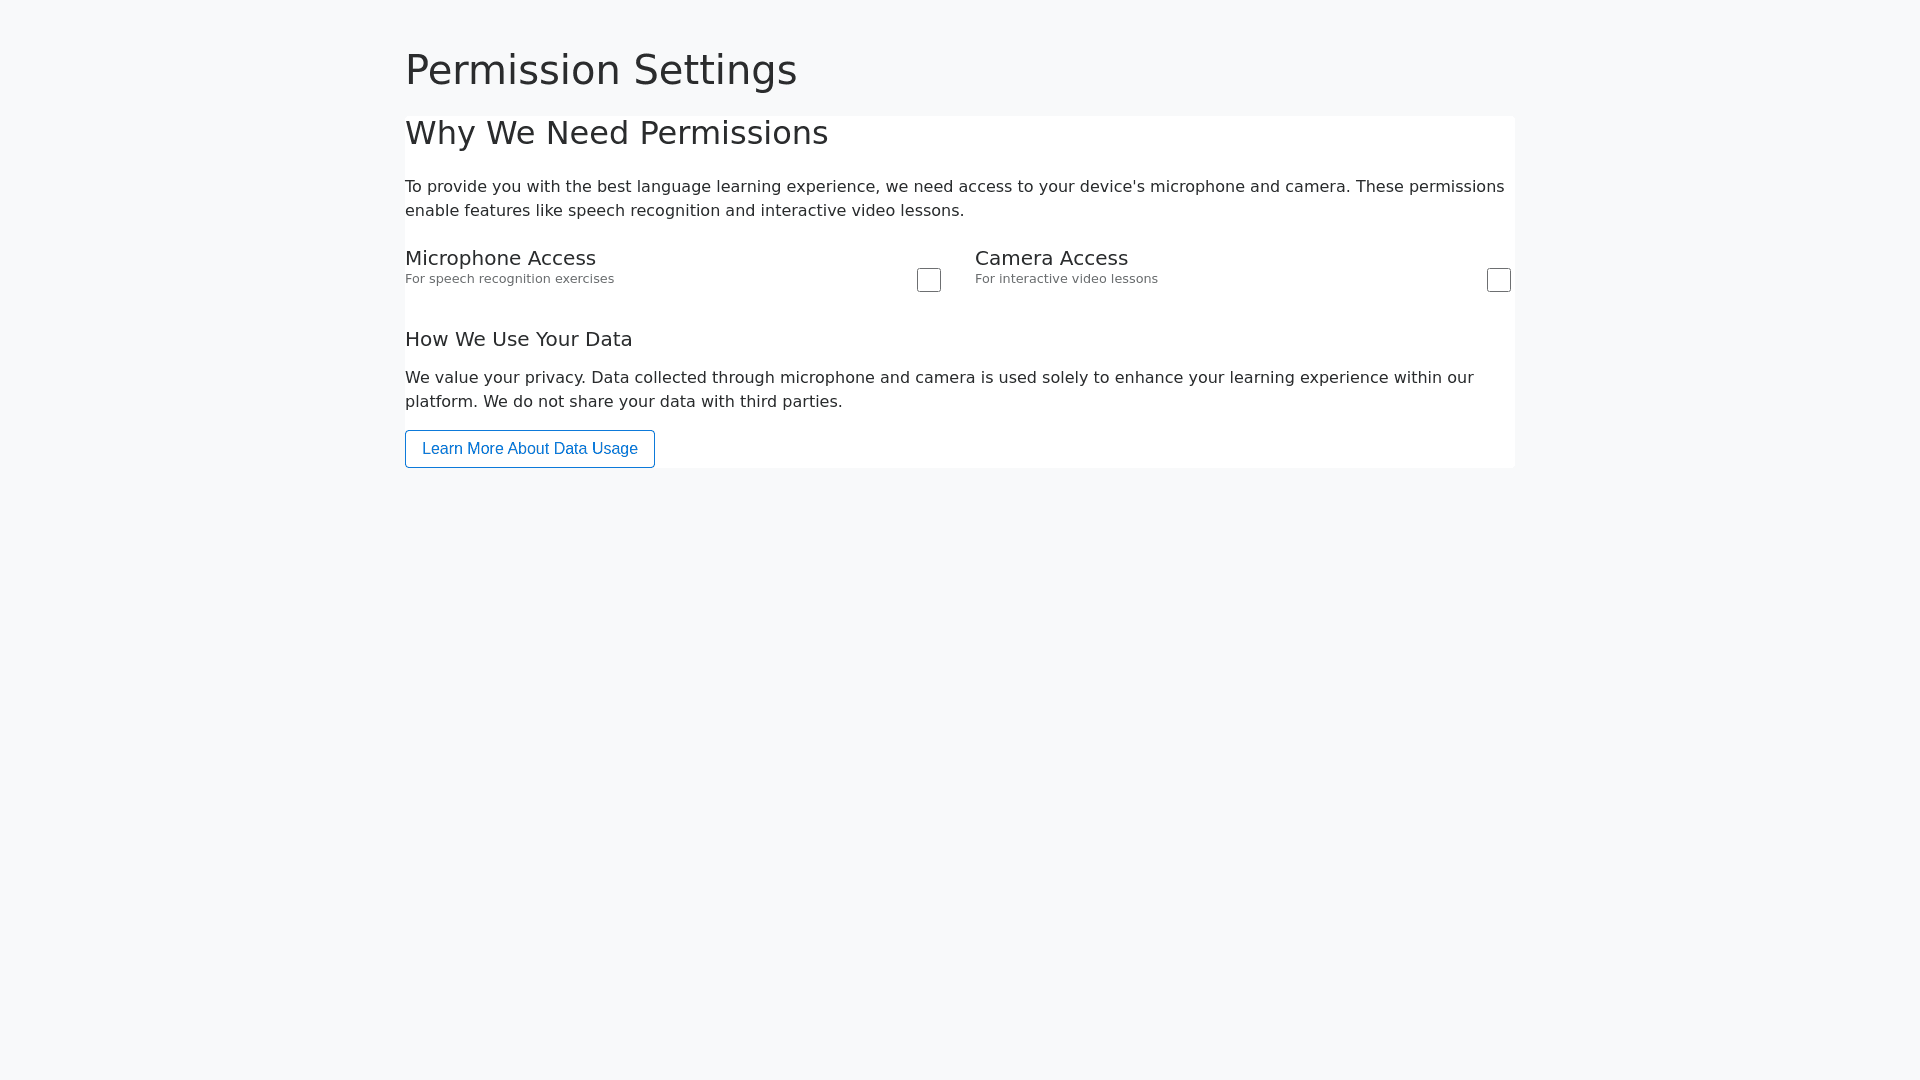
Task: Open the data usage information page
Action: pos(529,448)
